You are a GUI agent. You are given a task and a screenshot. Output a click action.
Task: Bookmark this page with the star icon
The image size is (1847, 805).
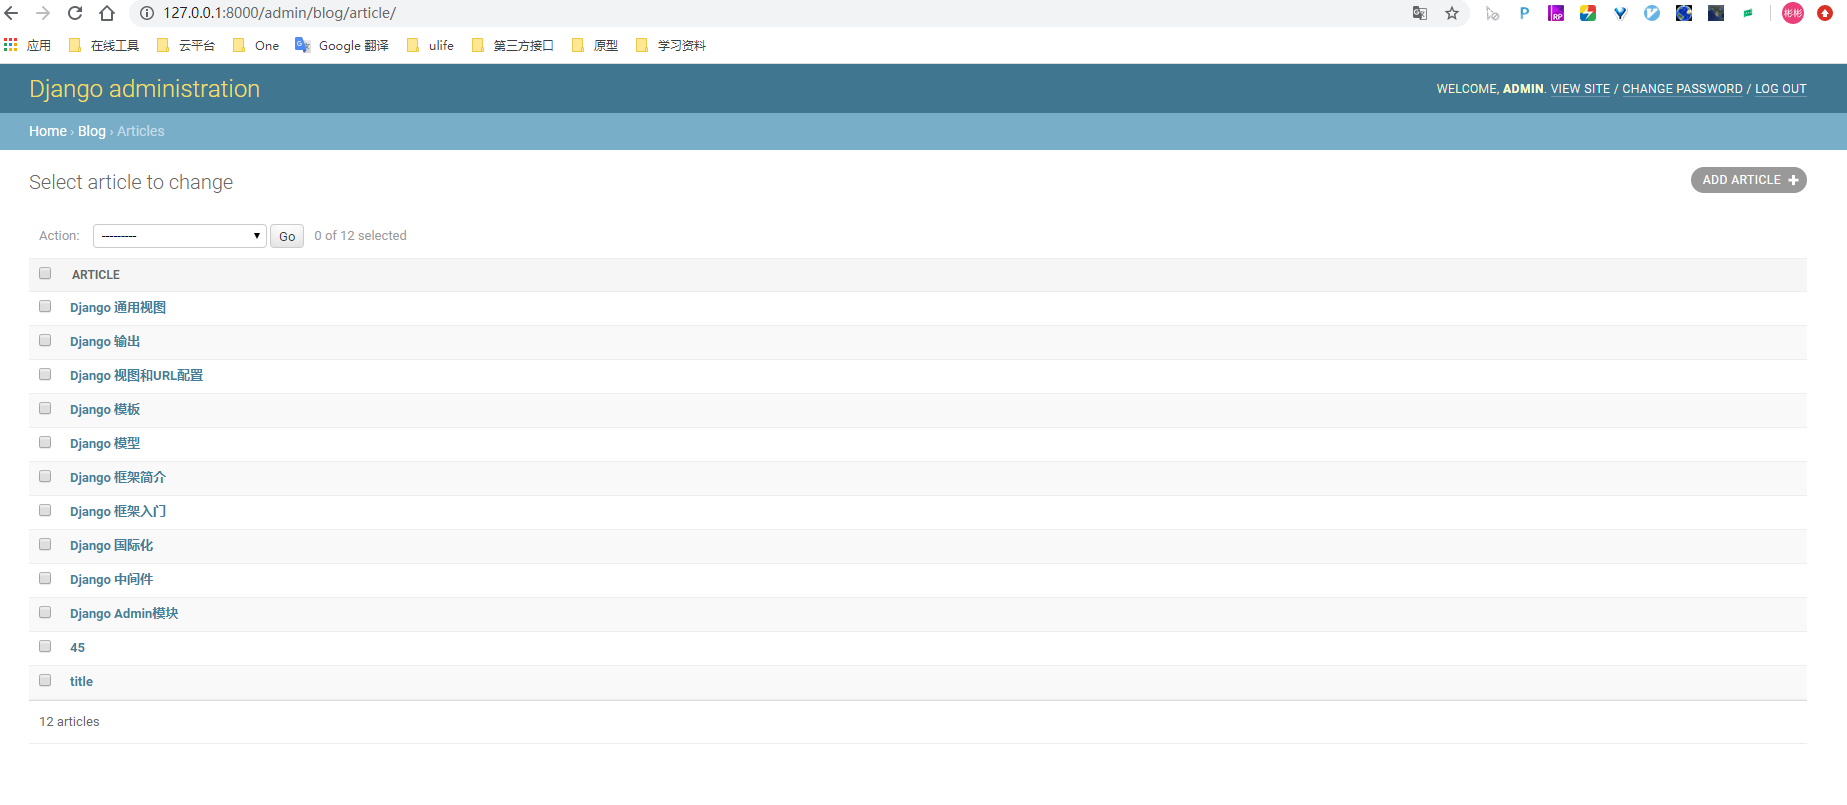[x=1452, y=13]
